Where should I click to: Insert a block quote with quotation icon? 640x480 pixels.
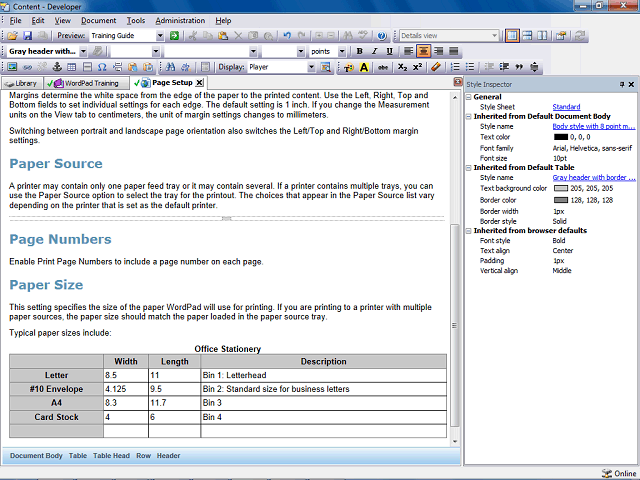point(519,67)
